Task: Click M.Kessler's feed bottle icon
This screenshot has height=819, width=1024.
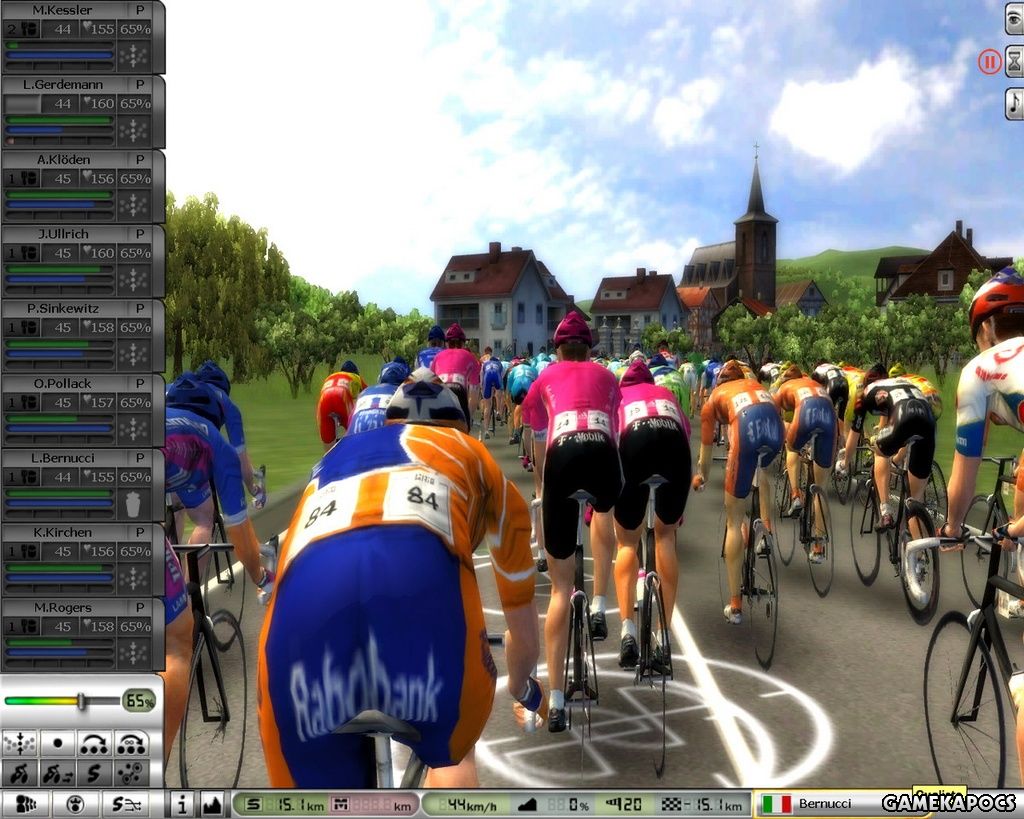Action: [28, 29]
